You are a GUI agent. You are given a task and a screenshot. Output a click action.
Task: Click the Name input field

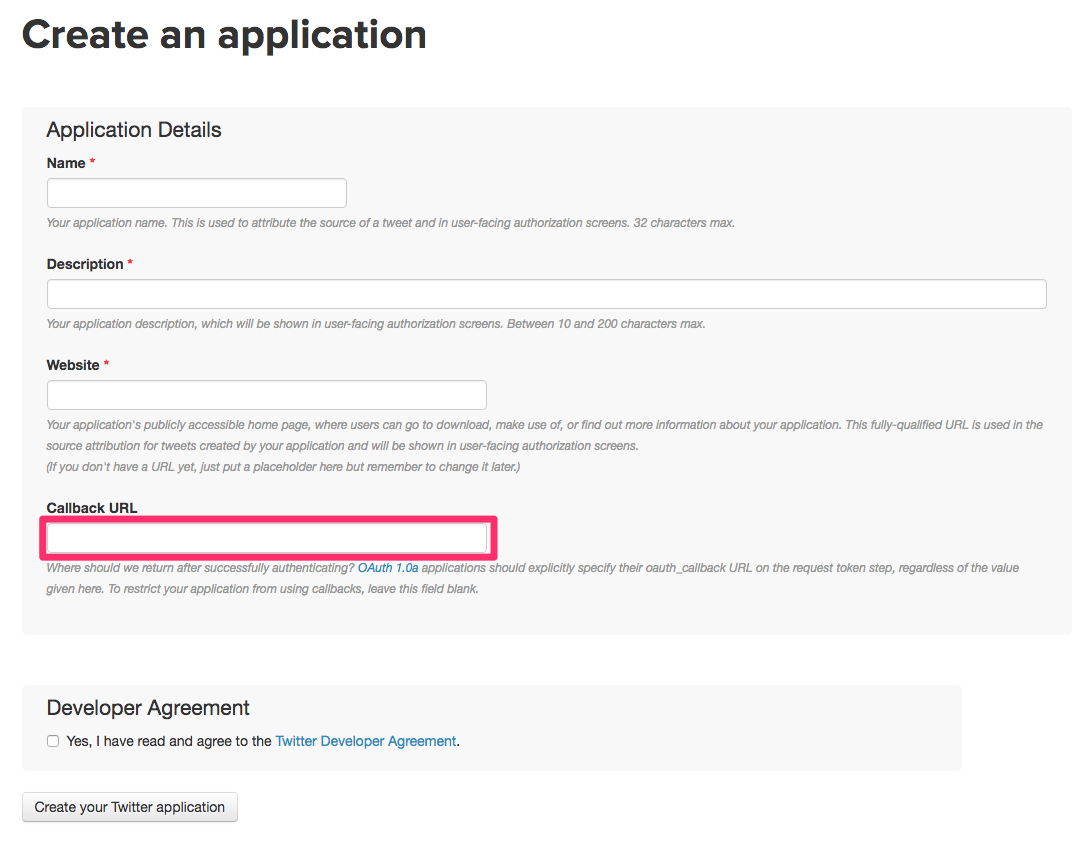(196, 193)
